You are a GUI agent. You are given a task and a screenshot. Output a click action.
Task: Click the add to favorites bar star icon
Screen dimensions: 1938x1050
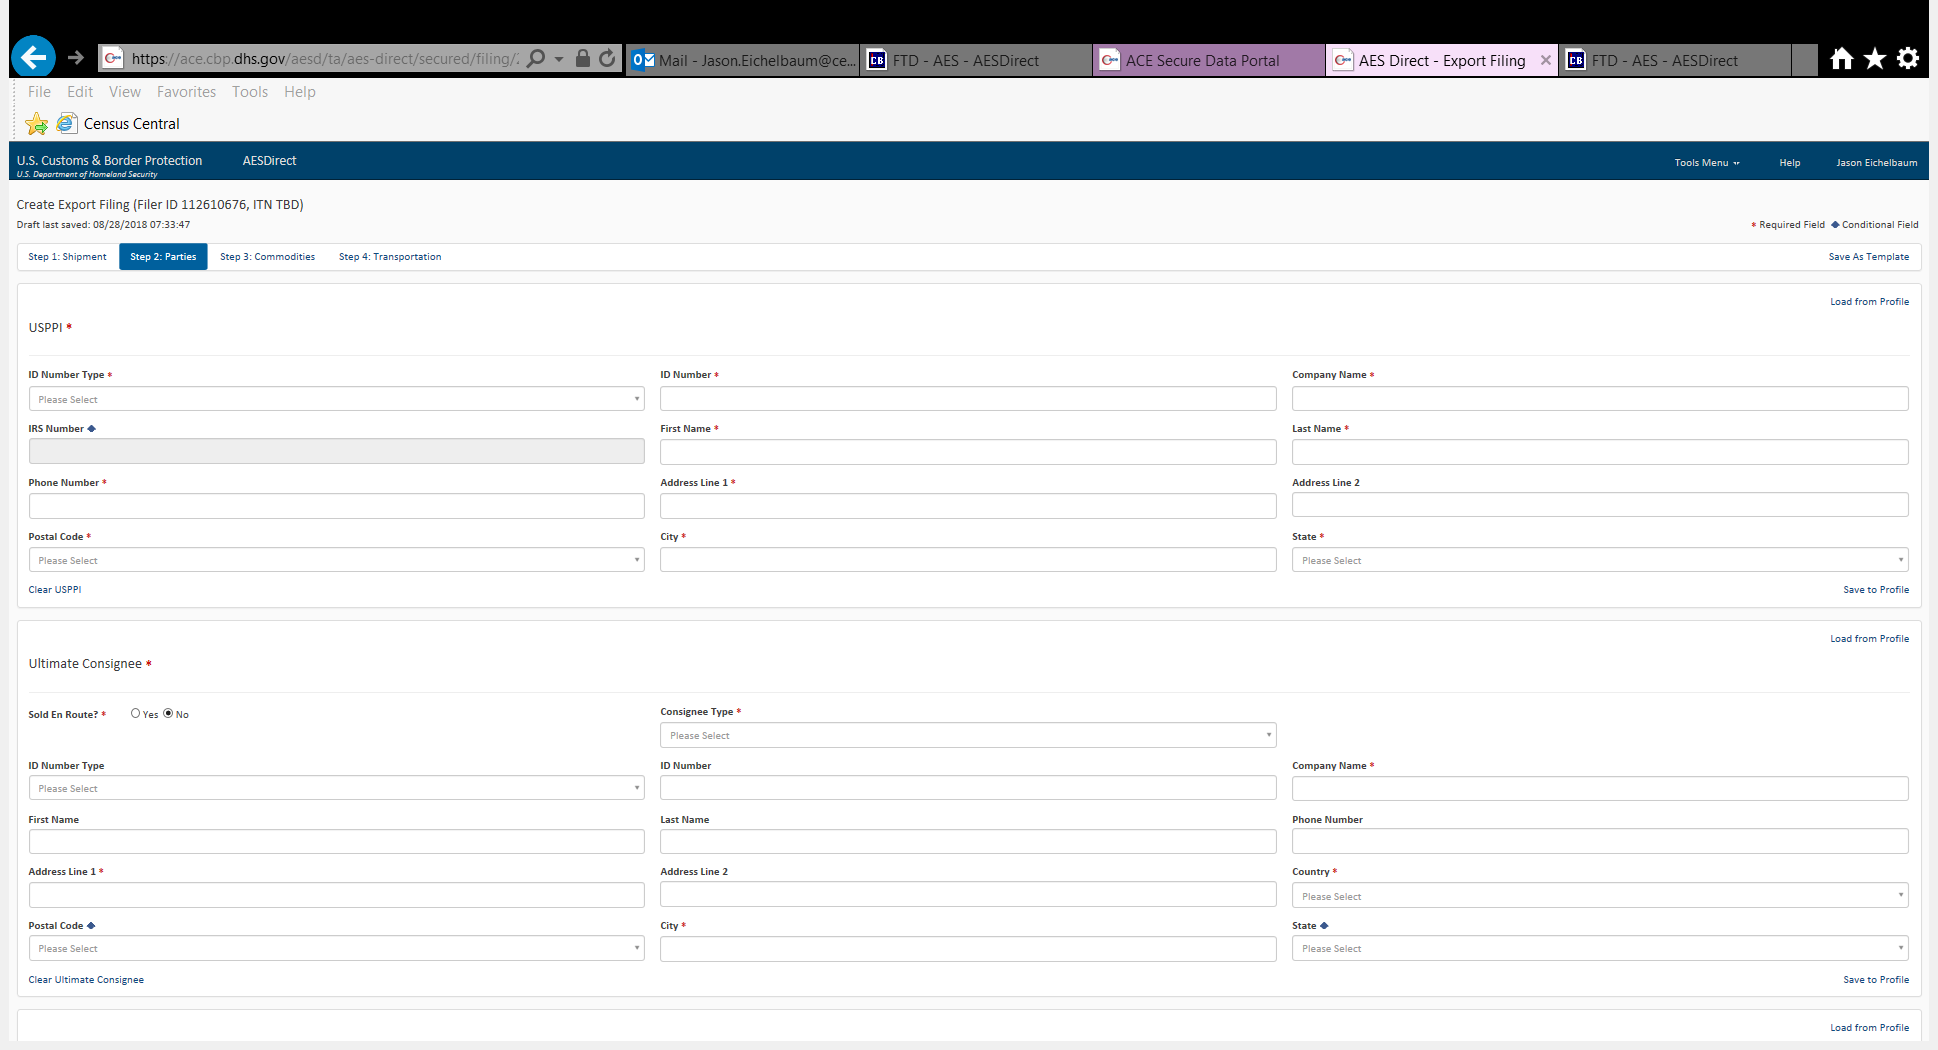37,124
